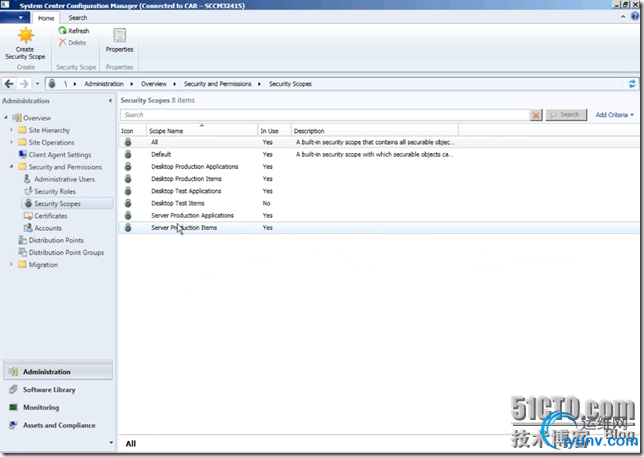
Task: Select the Site Hierarchy folder
Action: (44, 130)
